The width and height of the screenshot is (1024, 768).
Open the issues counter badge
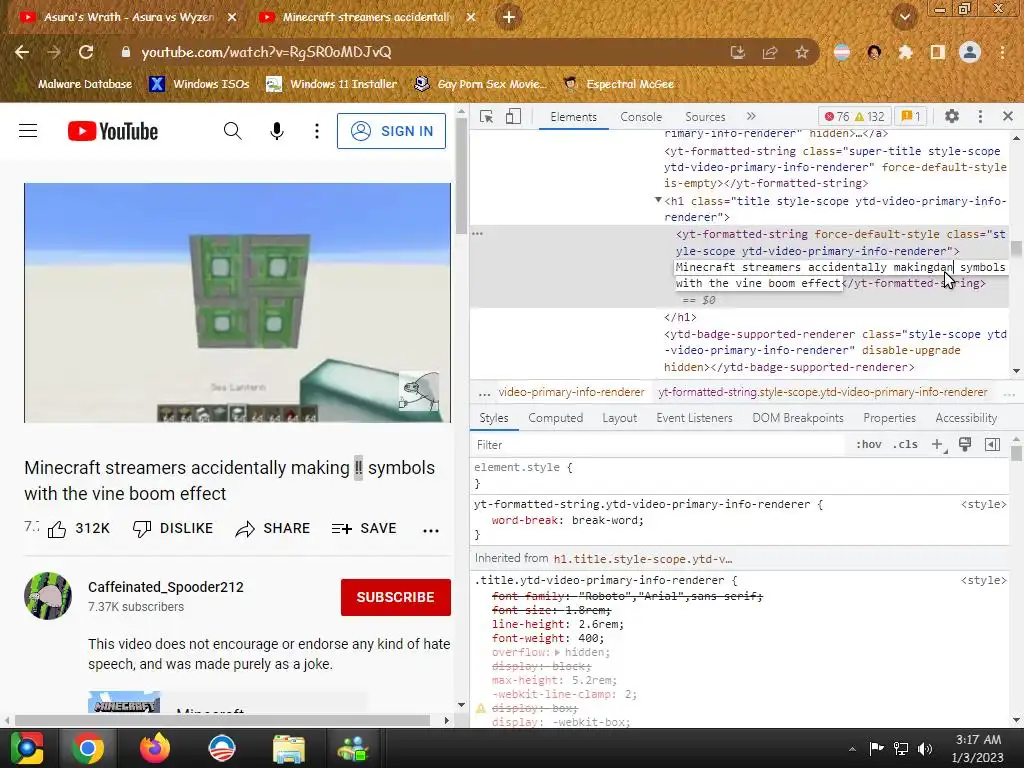coord(910,117)
